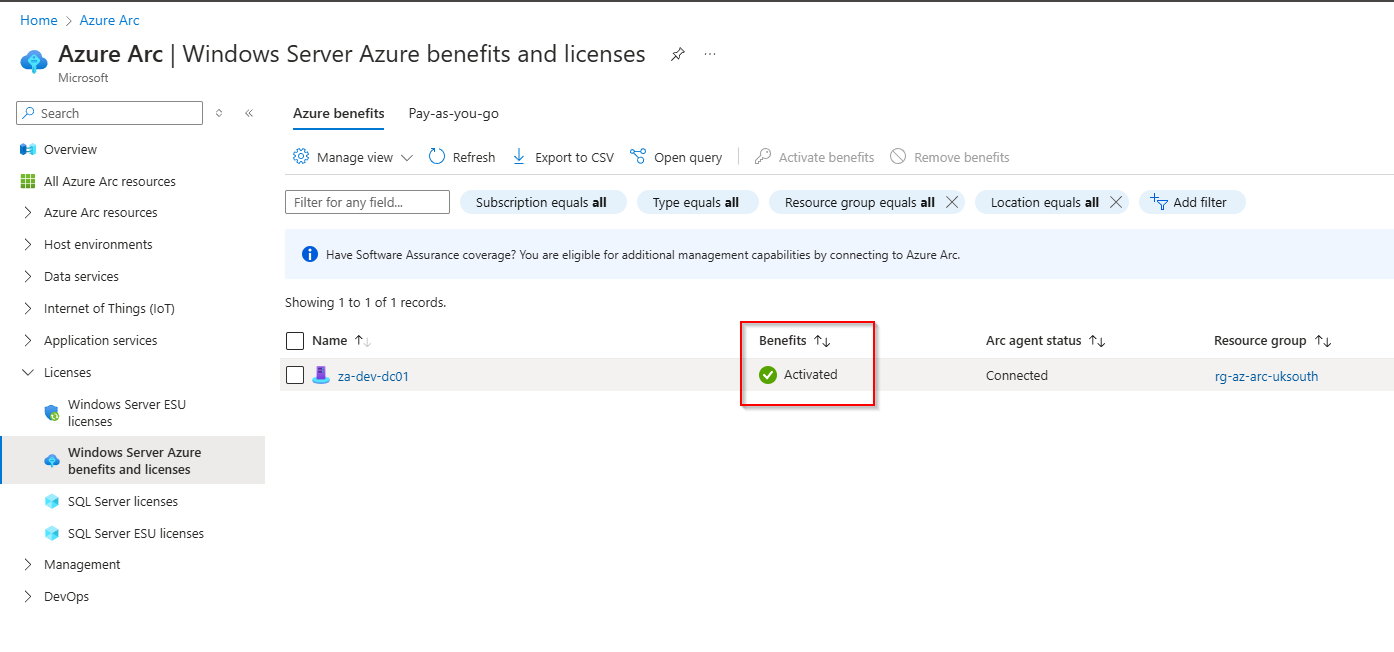This screenshot has height=652, width=1394.
Task: Open Windows Server ESU licenses menu item
Action: pos(127,413)
